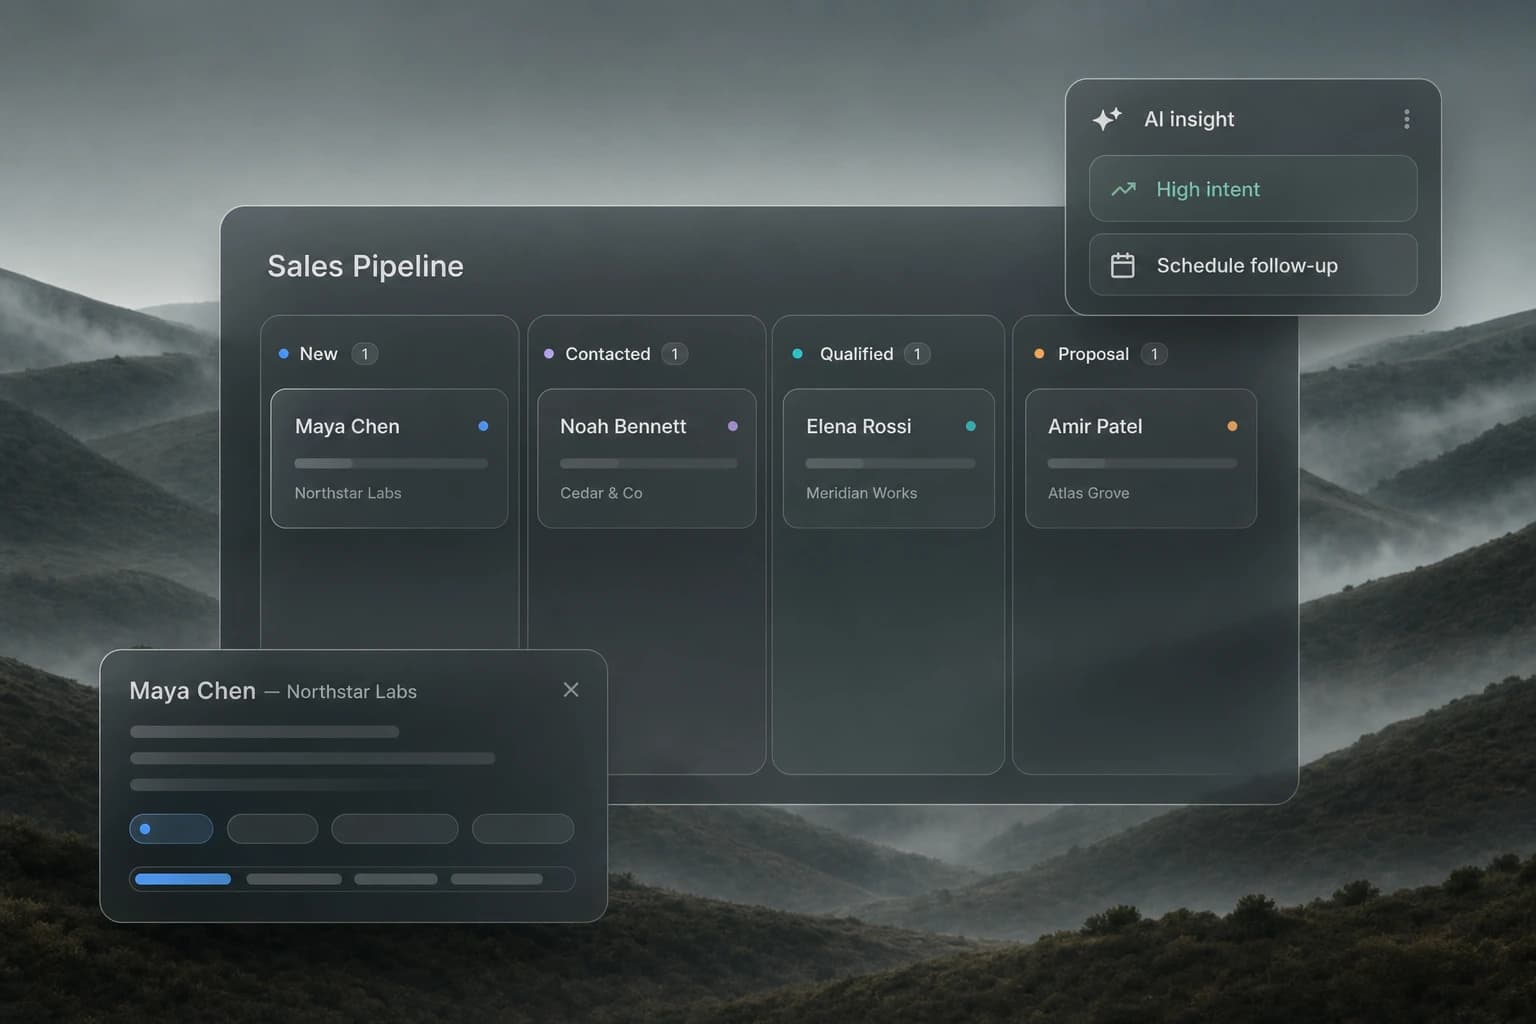Click the Schedule follow-up text
Viewport: 1536px width, 1024px height.
(x=1247, y=265)
